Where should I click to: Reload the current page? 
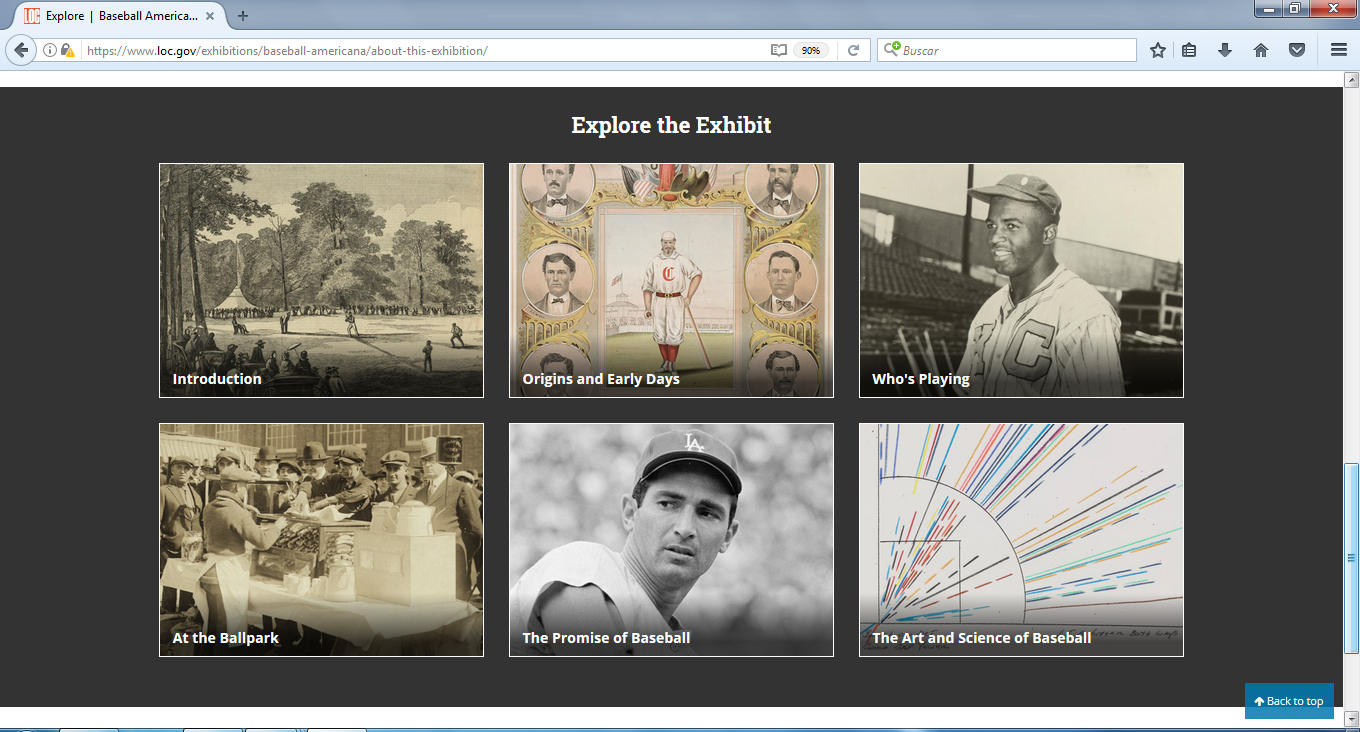(x=853, y=50)
